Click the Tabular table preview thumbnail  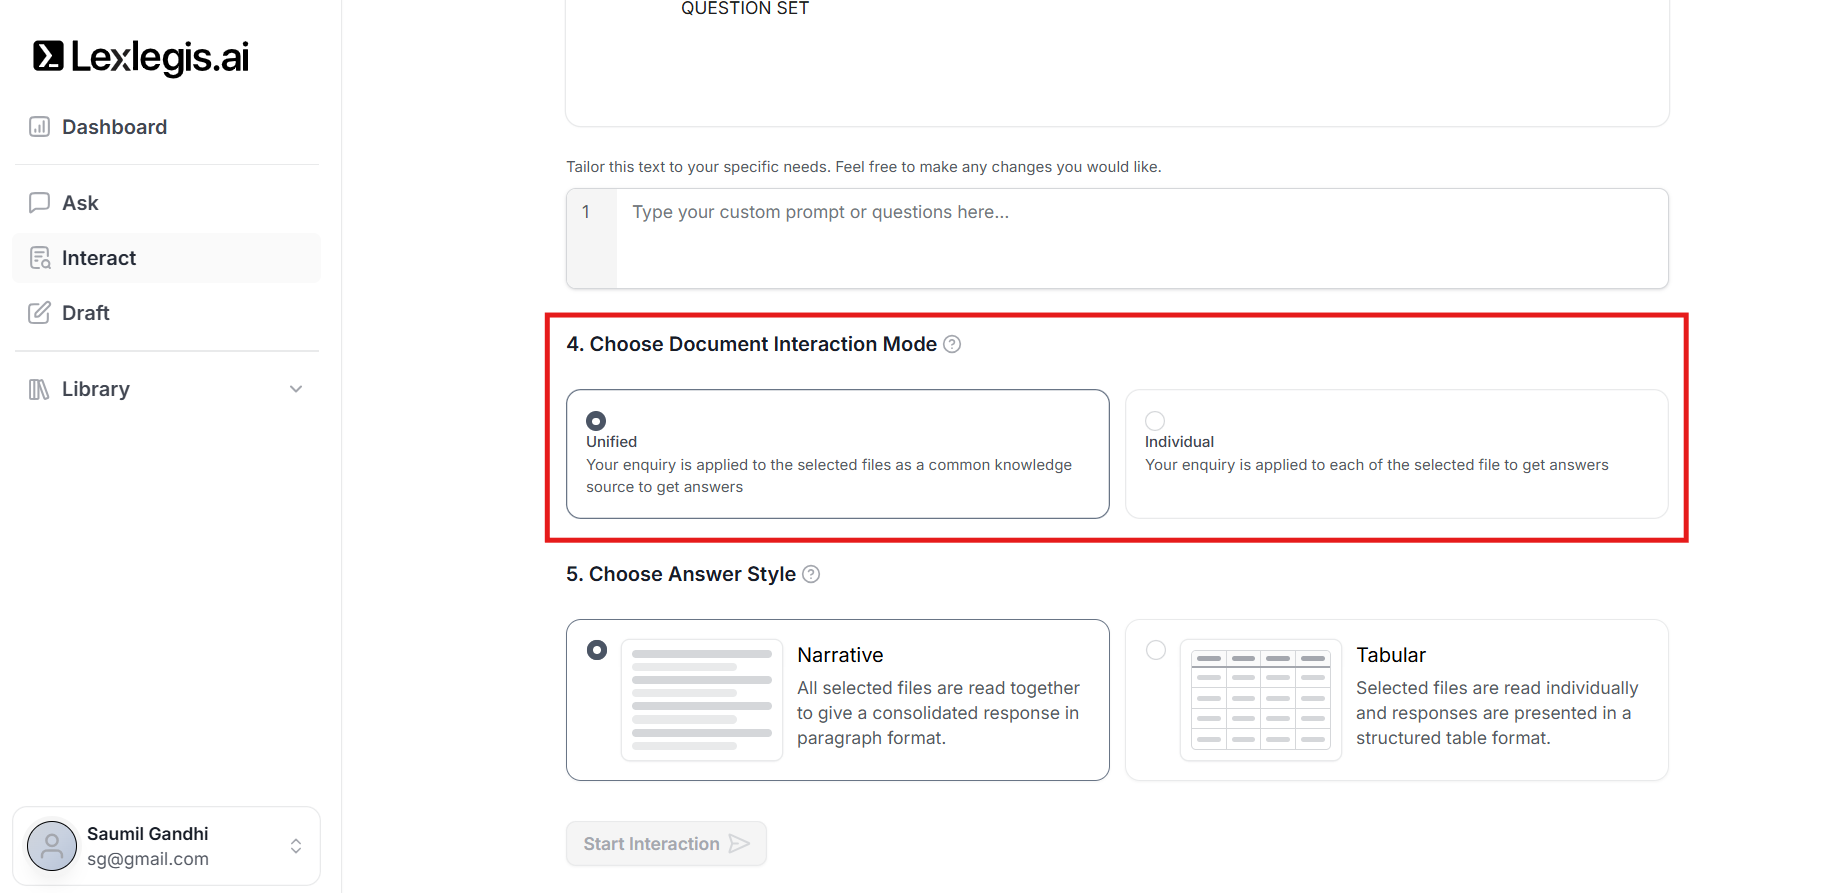1260,700
